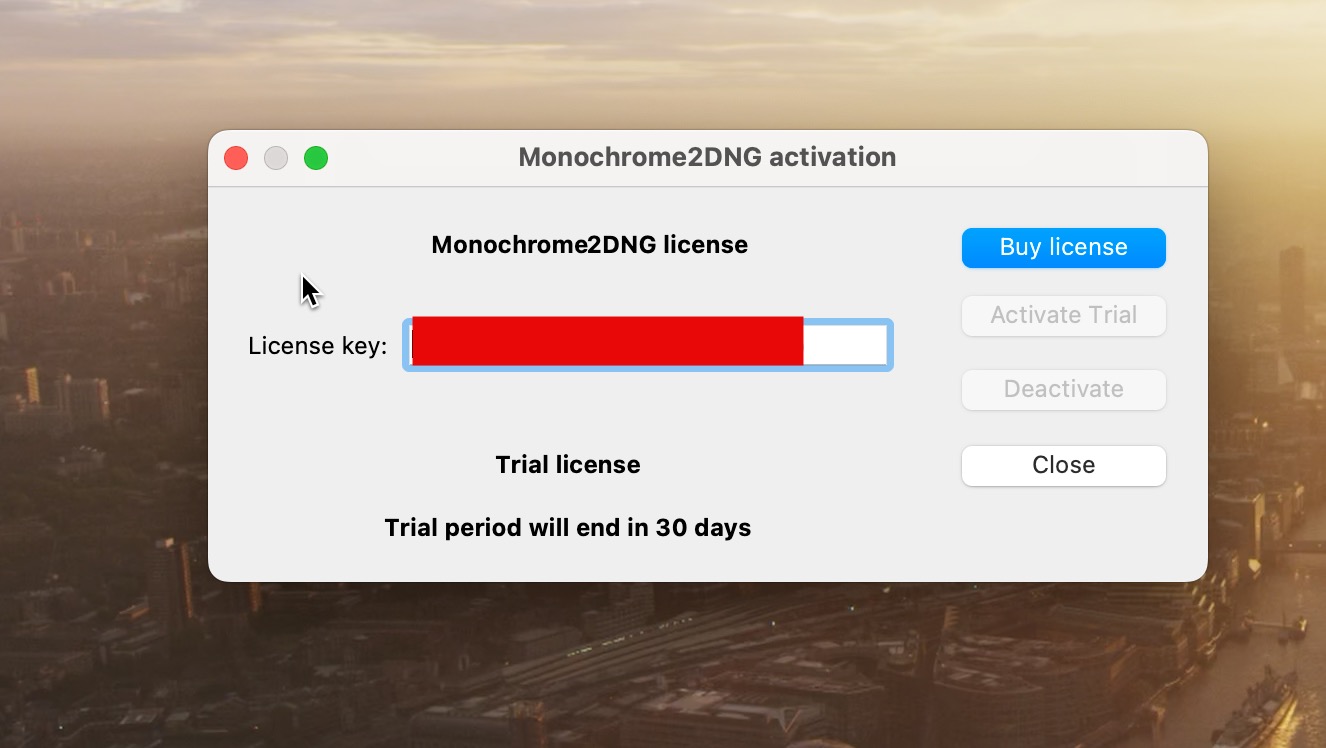Click the trial period 30 days message

[x=567, y=528]
